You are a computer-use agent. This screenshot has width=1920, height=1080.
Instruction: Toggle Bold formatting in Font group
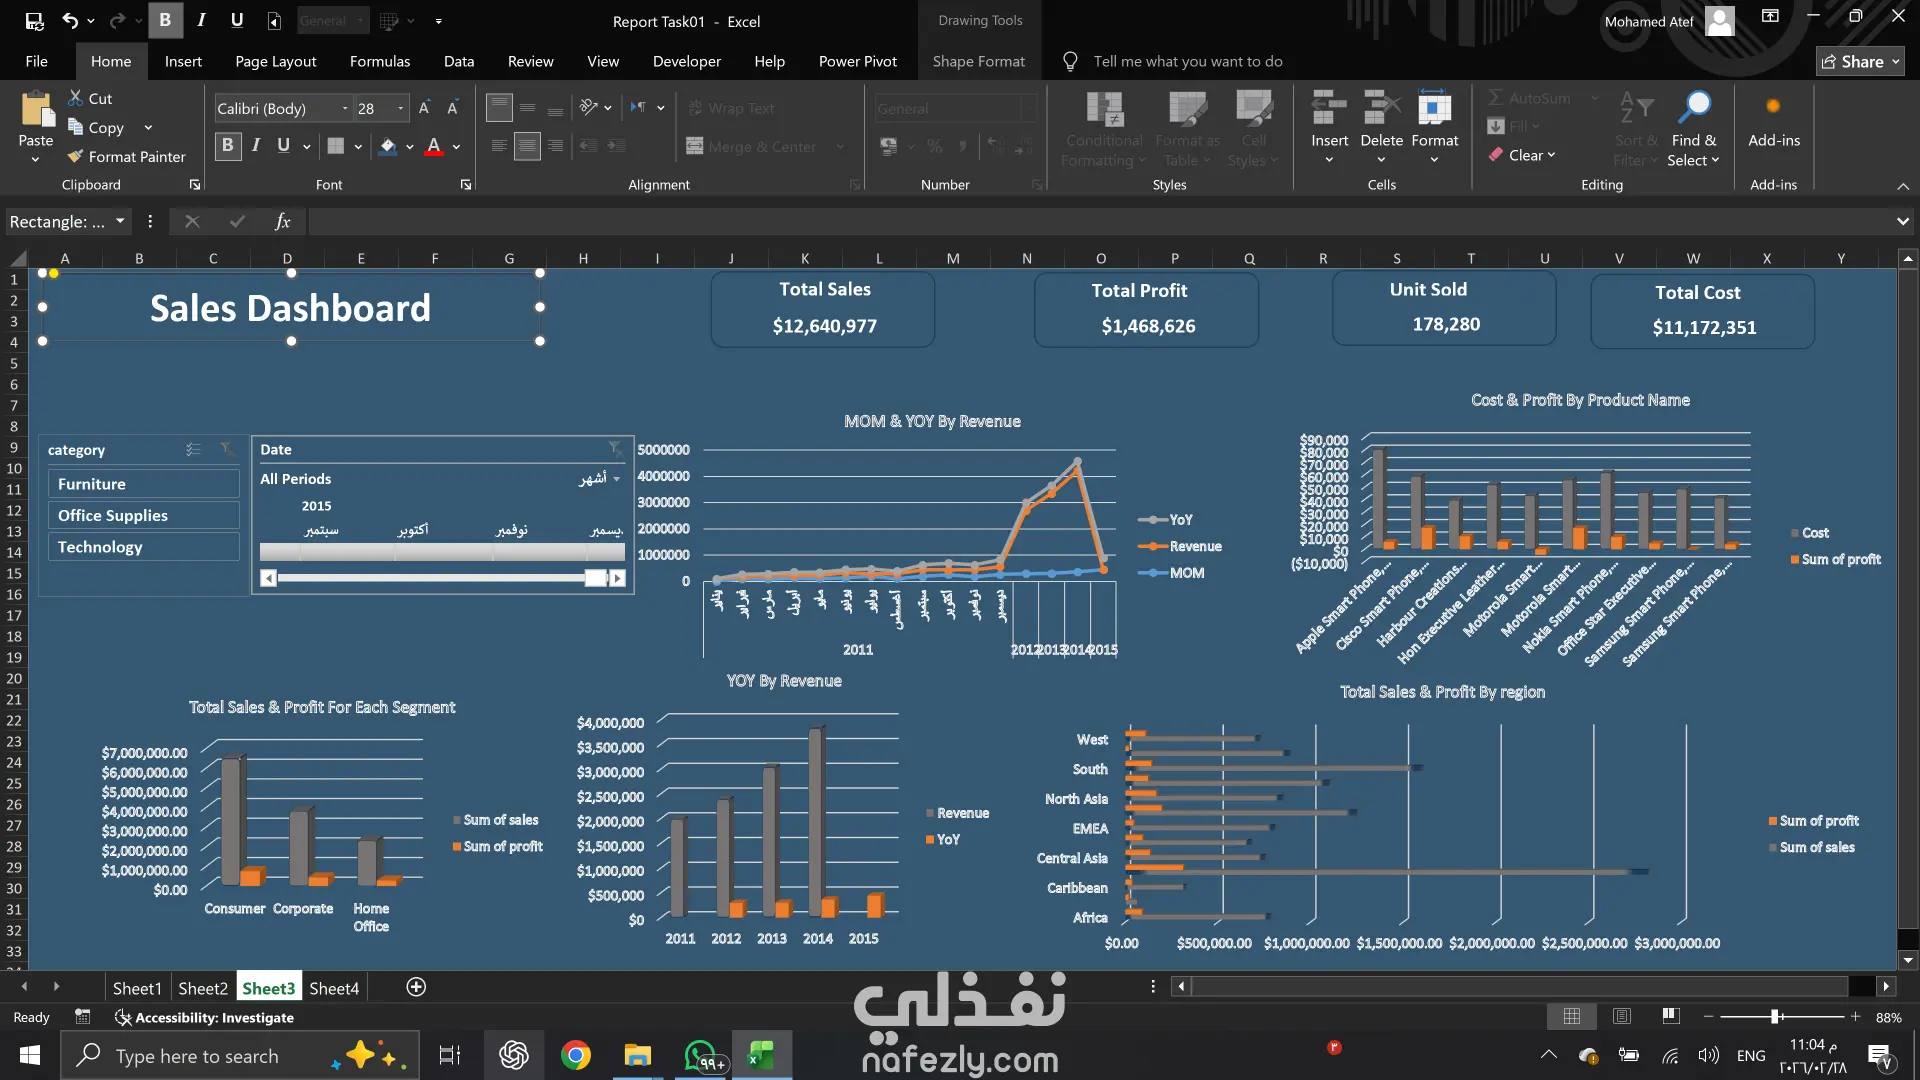click(227, 146)
